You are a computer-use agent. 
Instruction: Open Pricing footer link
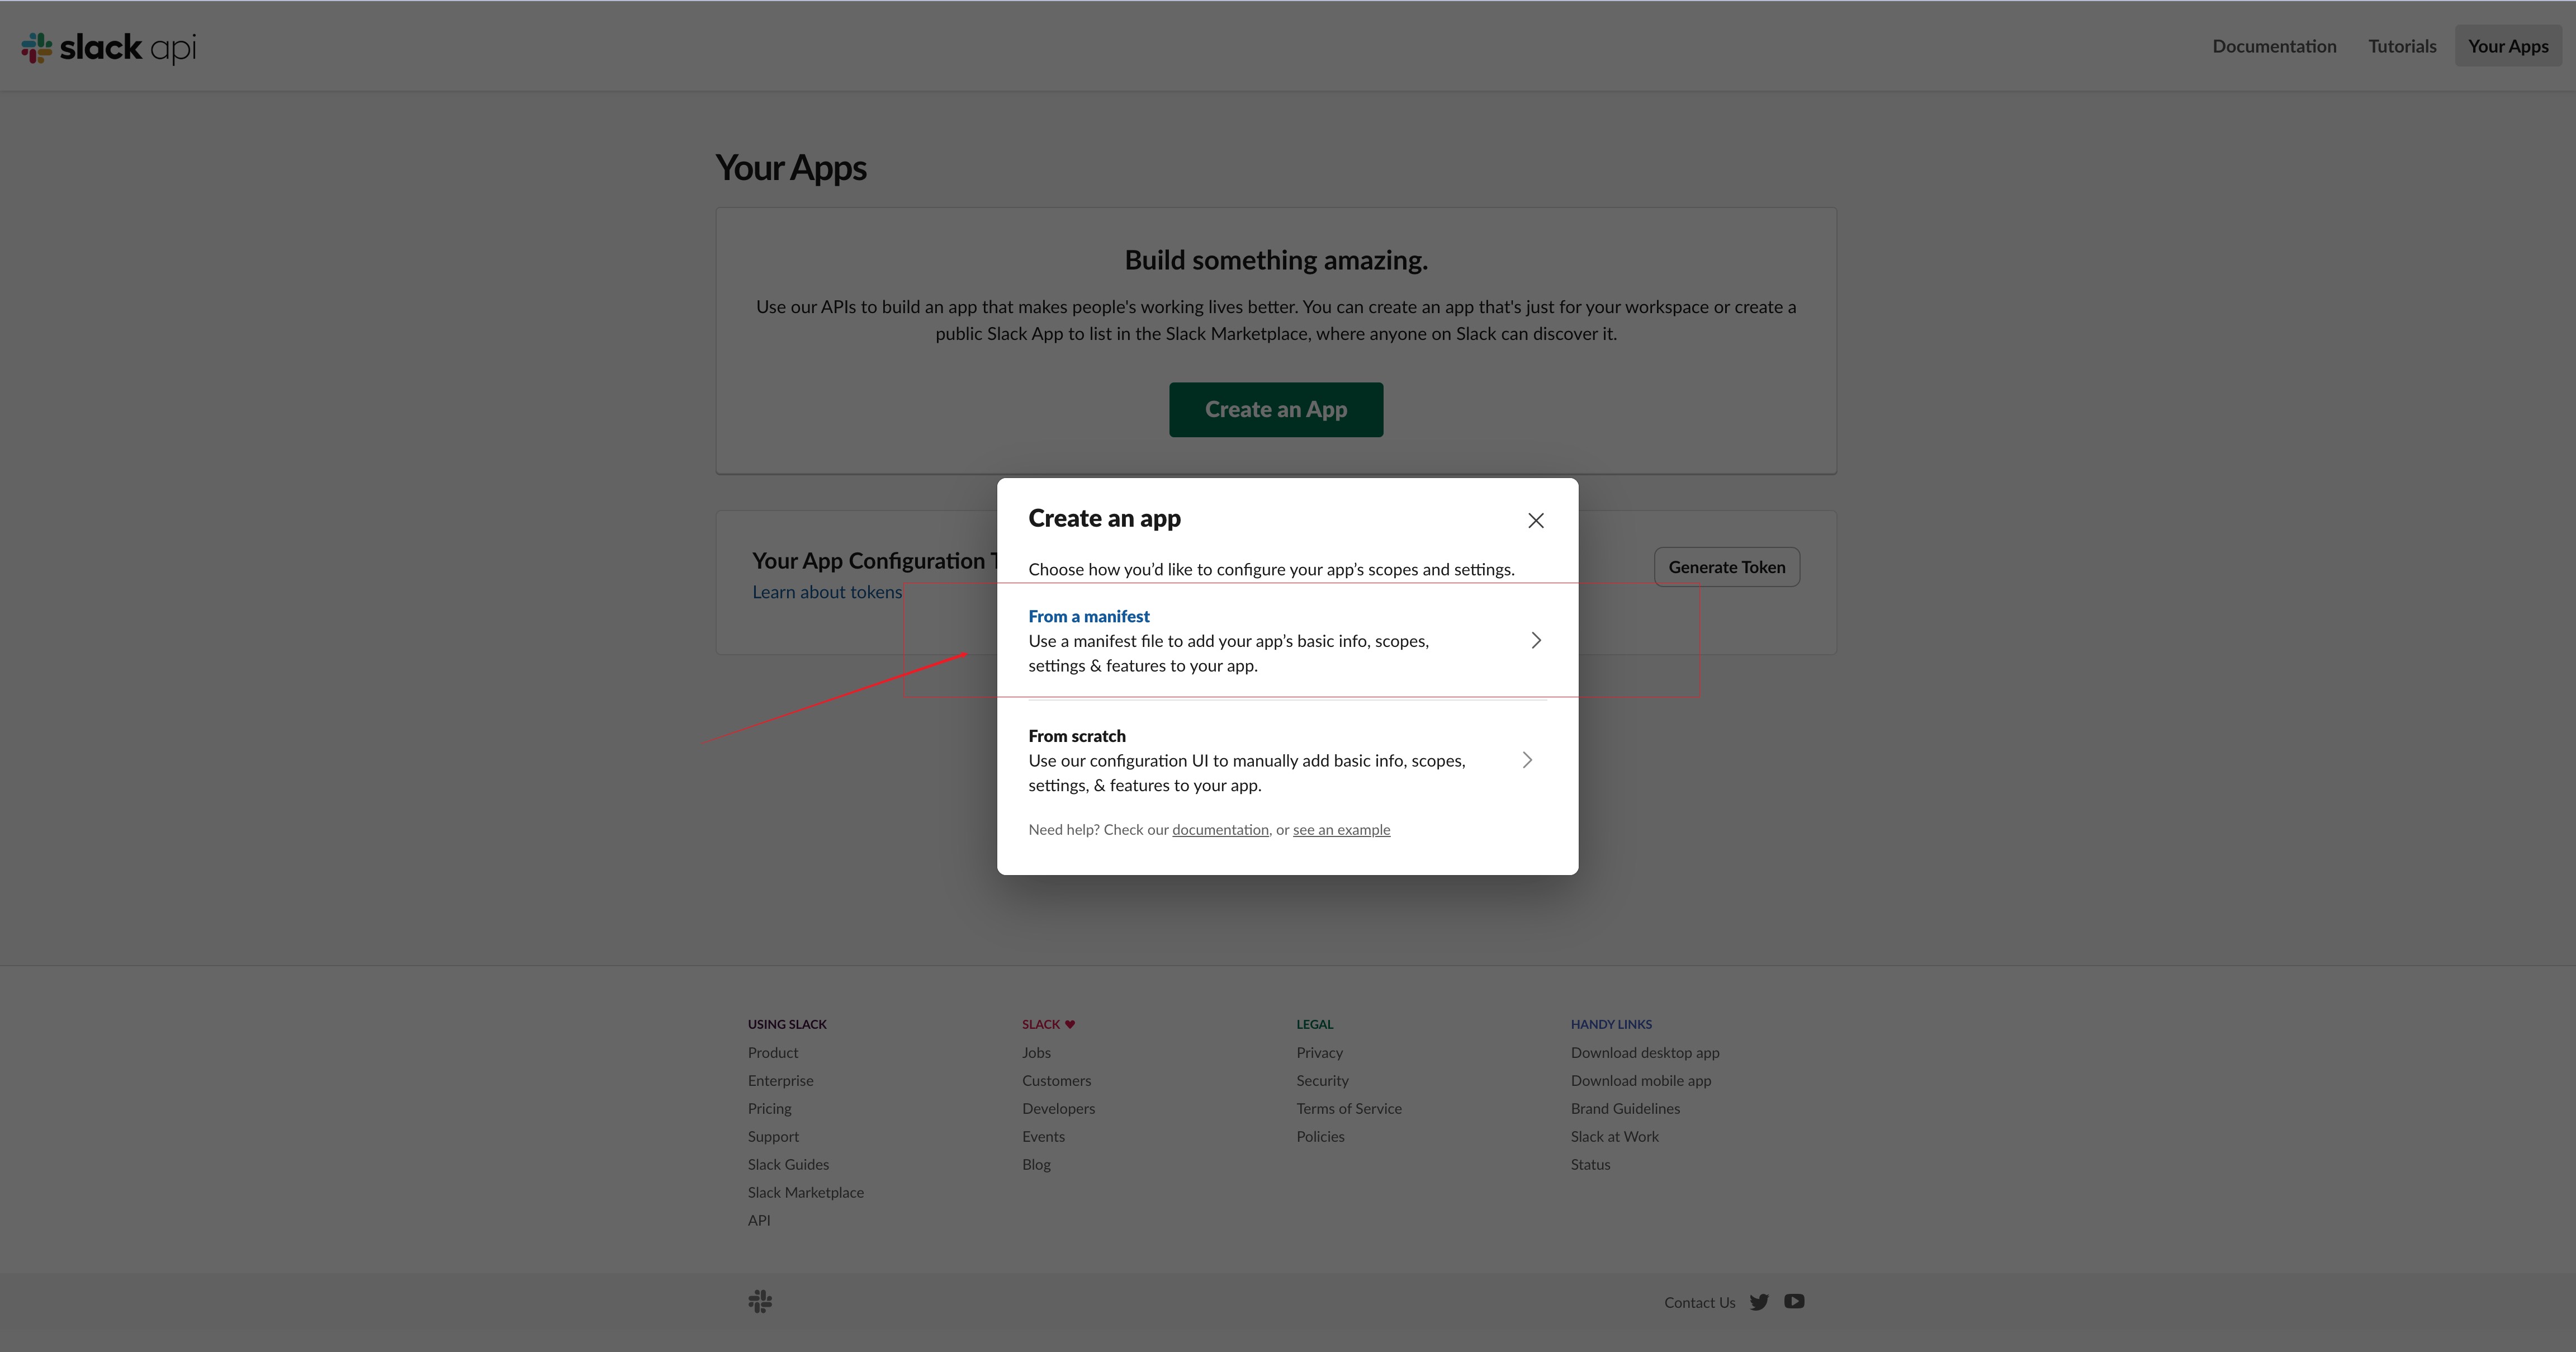[x=769, y=1109]
